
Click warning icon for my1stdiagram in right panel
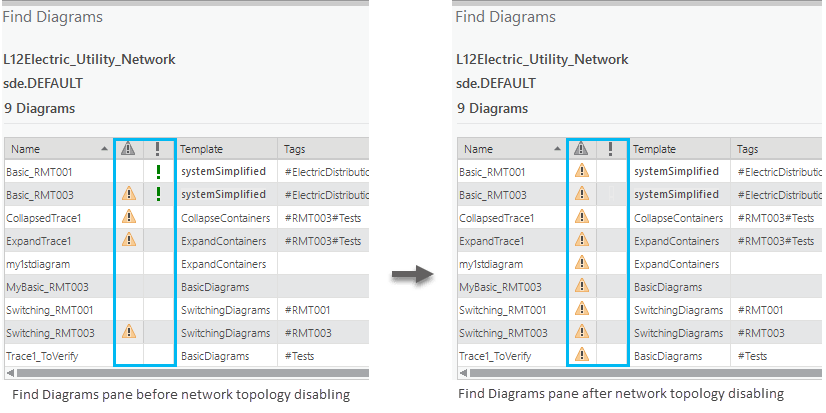581,264
